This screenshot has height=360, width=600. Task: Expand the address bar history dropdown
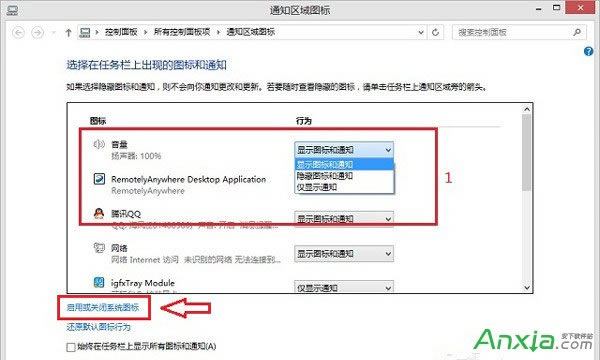coord(421,33)
